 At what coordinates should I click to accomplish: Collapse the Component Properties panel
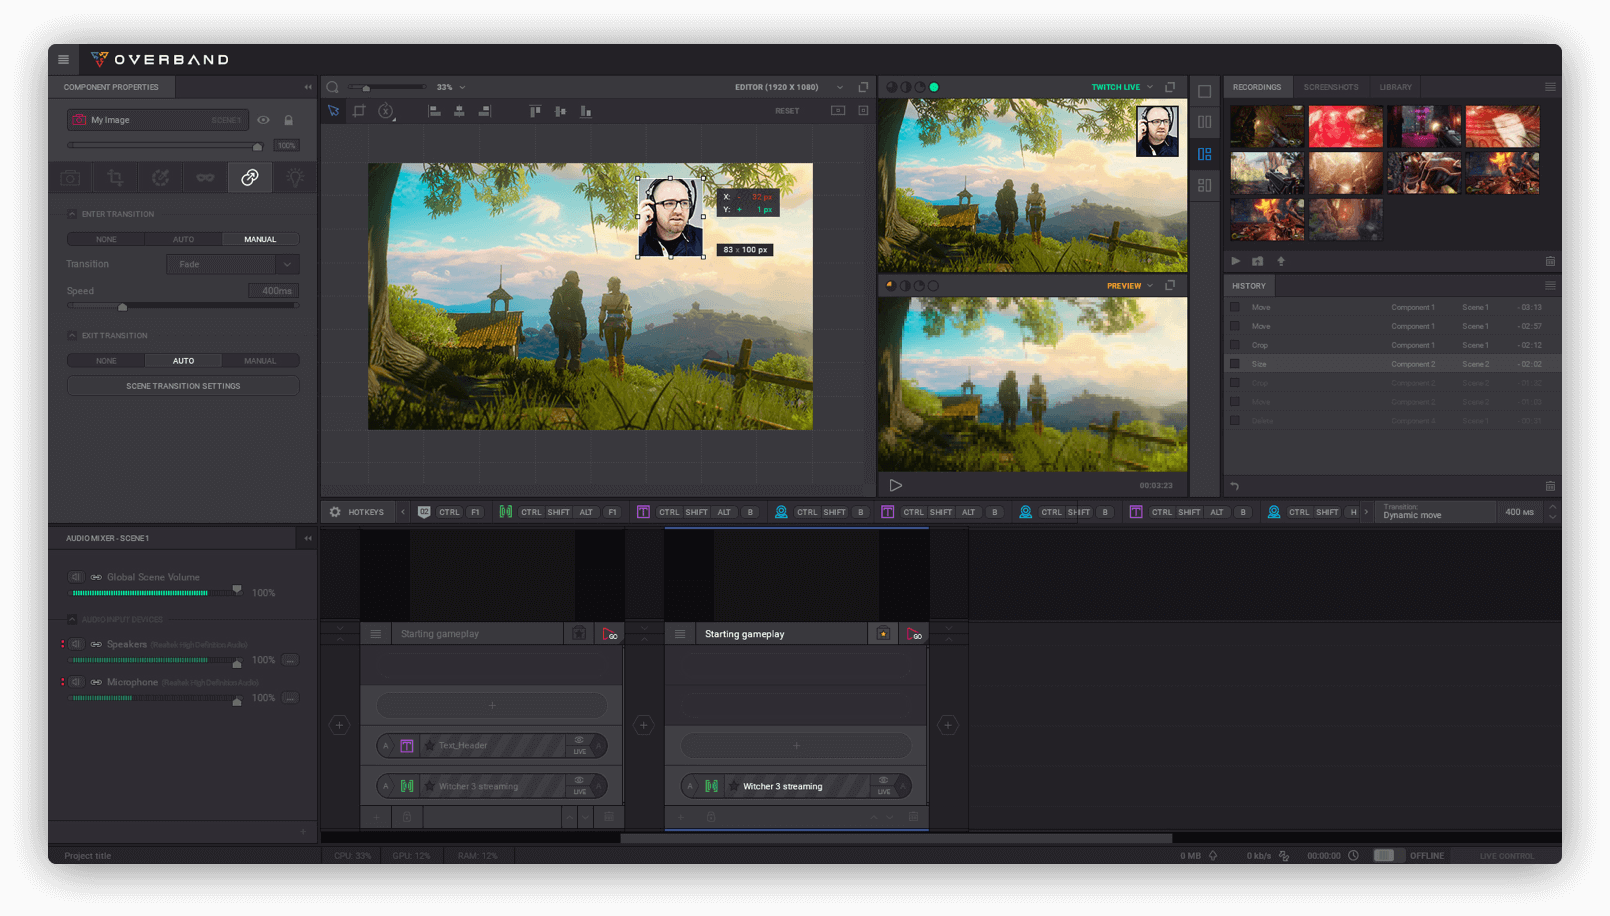click(308, 87)
